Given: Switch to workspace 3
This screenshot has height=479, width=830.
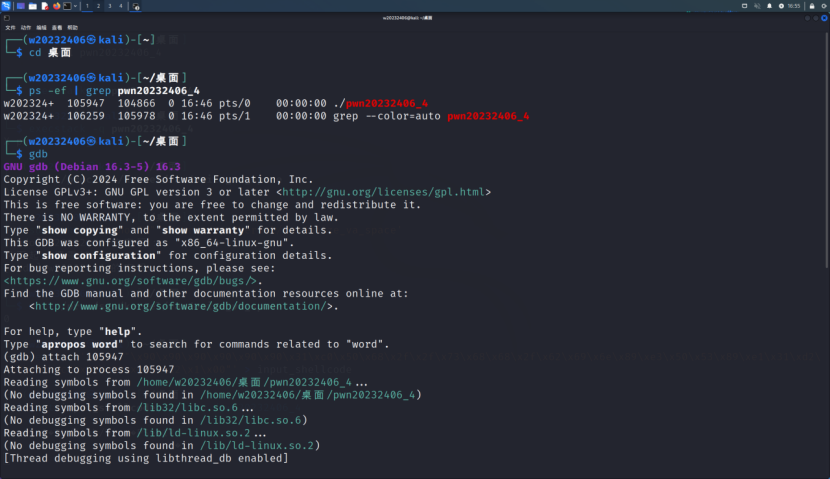Looking at the screenshot, I should 110,6.
